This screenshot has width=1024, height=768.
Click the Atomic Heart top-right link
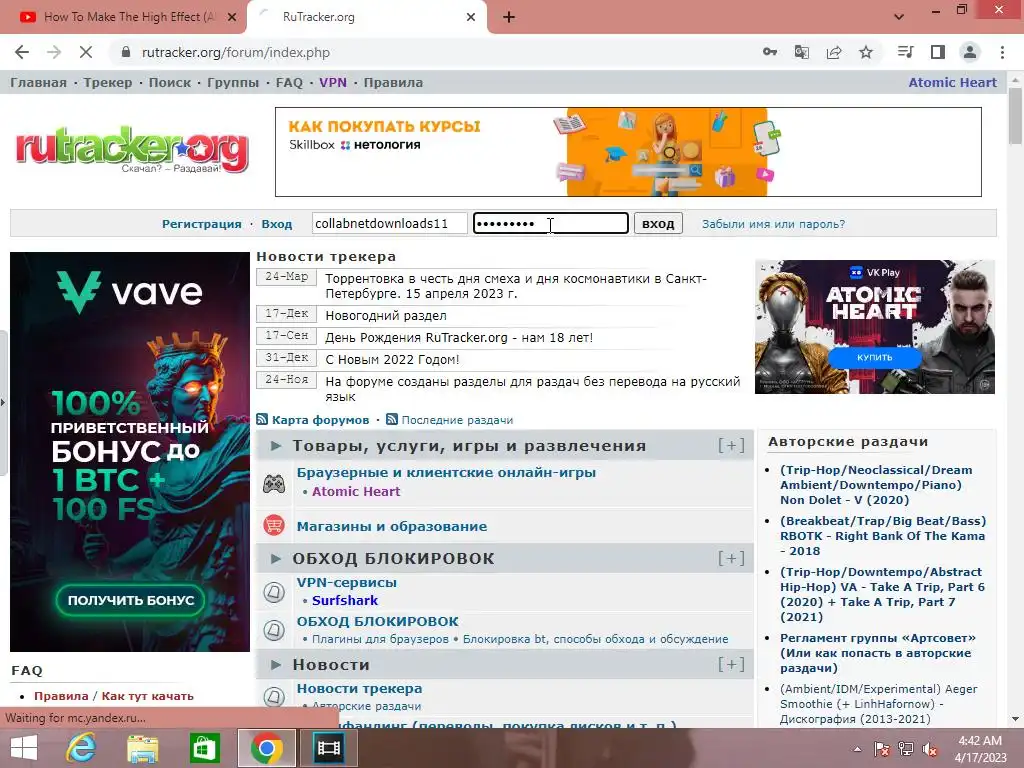(x=953, y=83)
